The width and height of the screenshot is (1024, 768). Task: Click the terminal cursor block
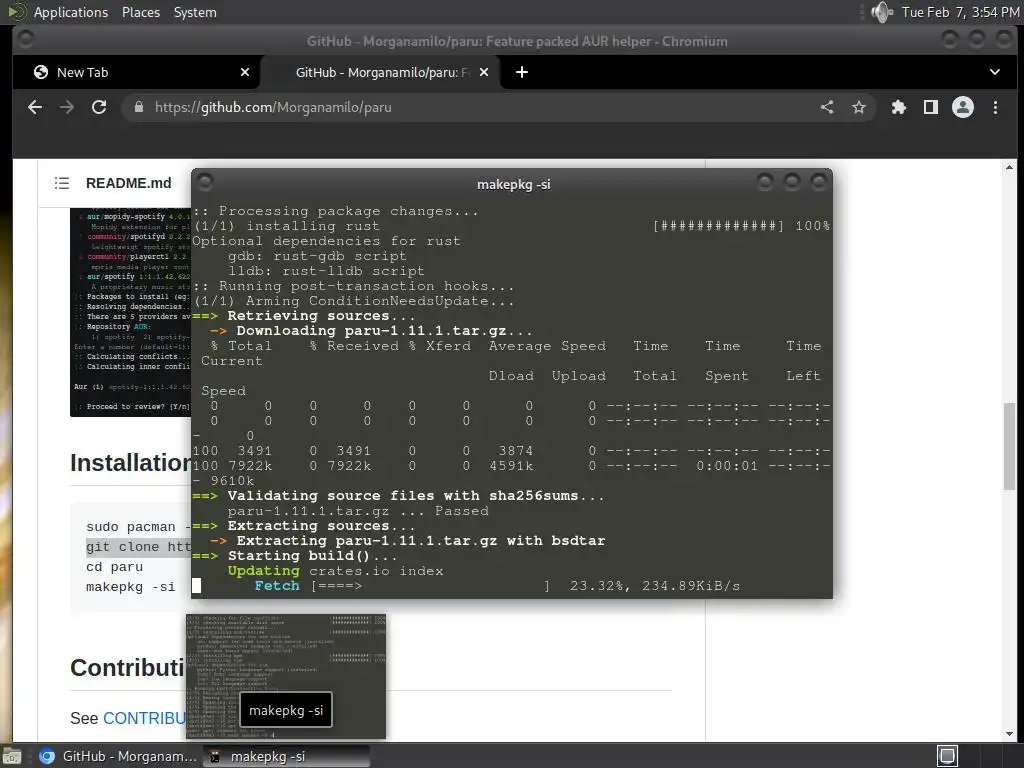pyautogui.click(x=197, y=586)
